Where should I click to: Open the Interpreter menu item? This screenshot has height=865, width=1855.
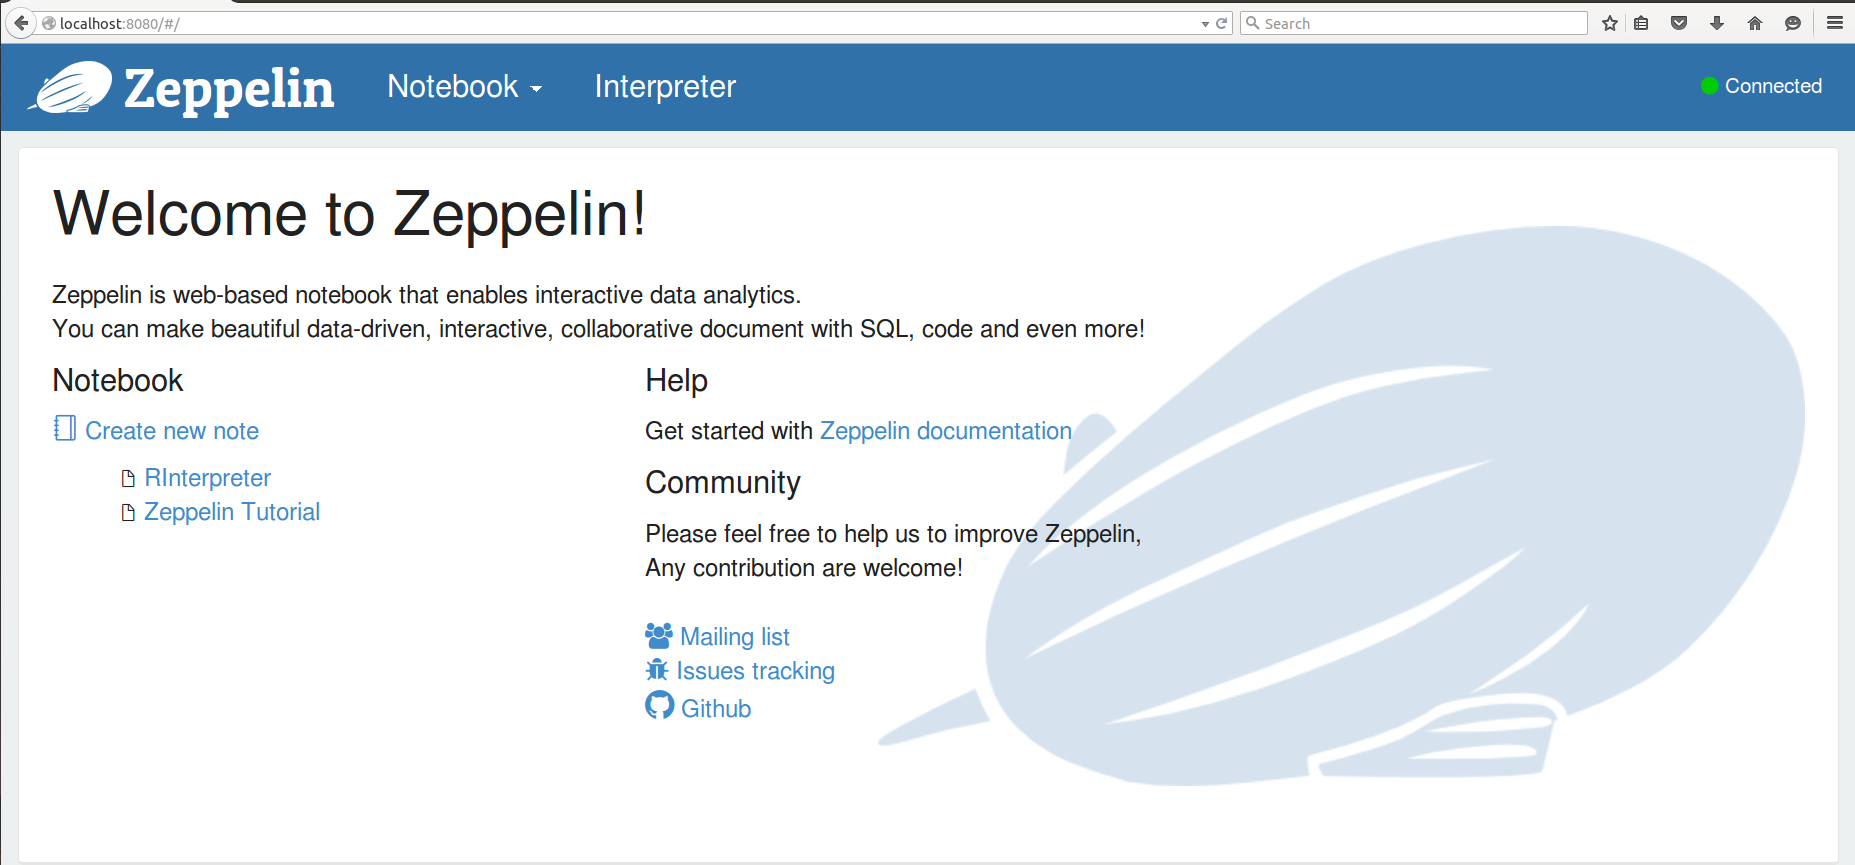[665, 87]
